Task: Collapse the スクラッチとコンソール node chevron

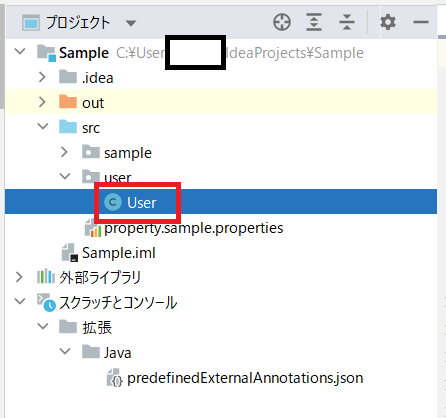Action: 20,301
